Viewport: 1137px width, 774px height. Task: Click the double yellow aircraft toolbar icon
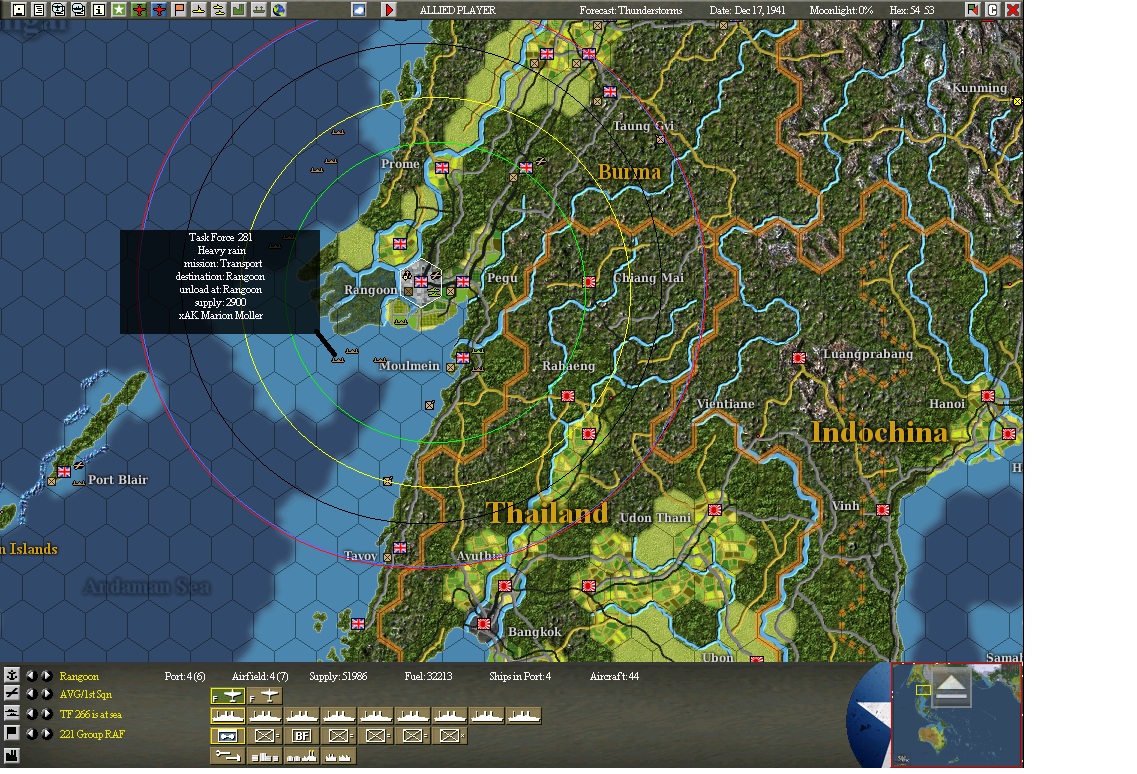coord(218,10)
